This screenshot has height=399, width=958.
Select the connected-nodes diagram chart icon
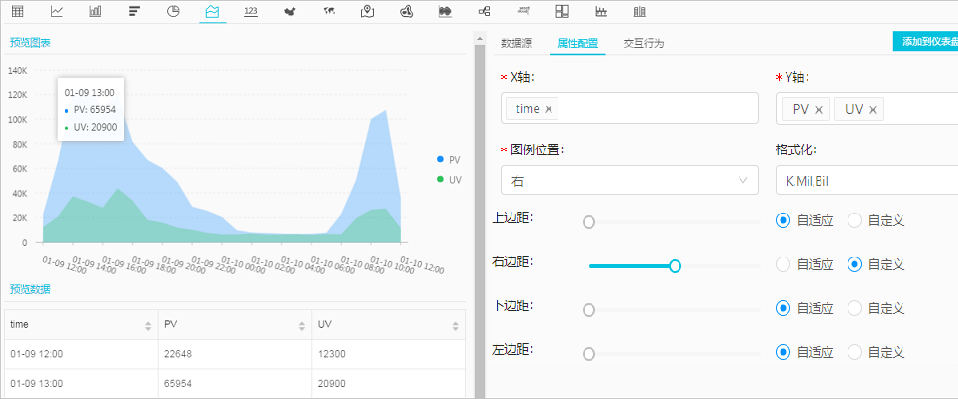(484, 11)
